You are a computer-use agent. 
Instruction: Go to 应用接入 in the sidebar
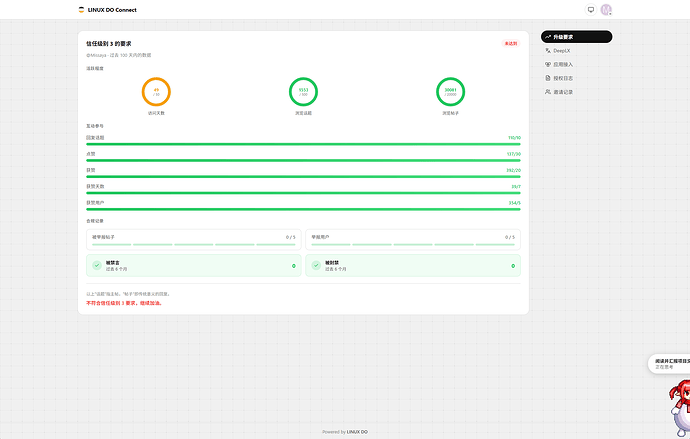click(x=576, y=64)
